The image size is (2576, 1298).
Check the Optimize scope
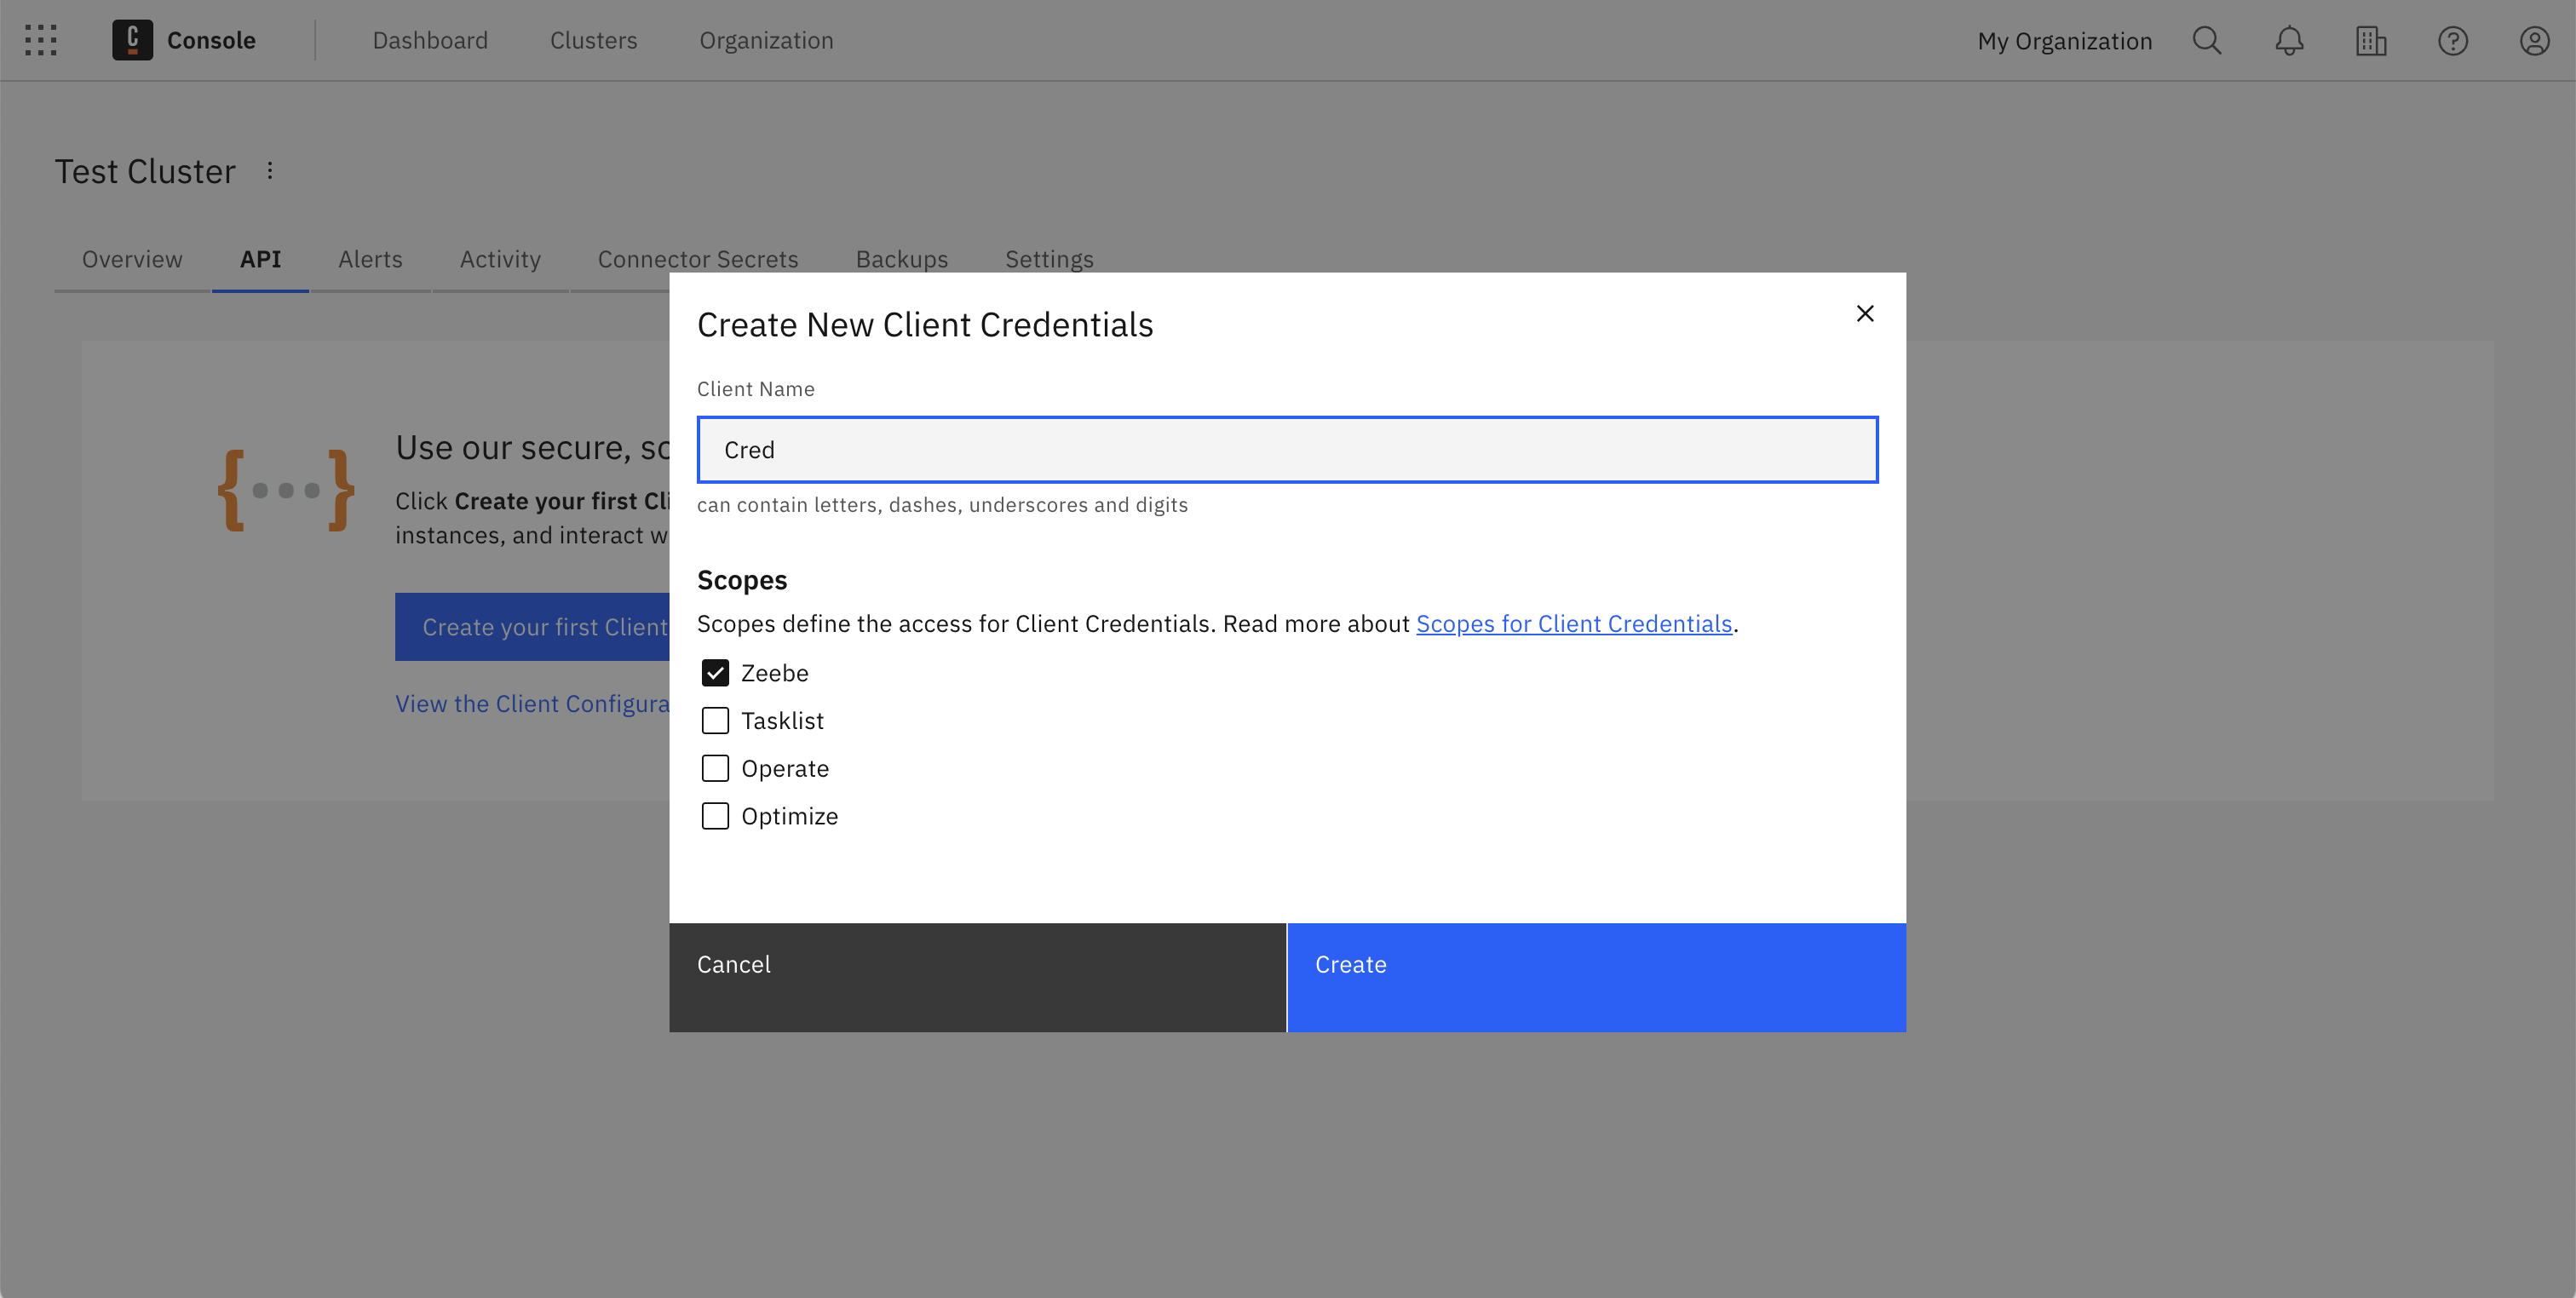[715, 816]
